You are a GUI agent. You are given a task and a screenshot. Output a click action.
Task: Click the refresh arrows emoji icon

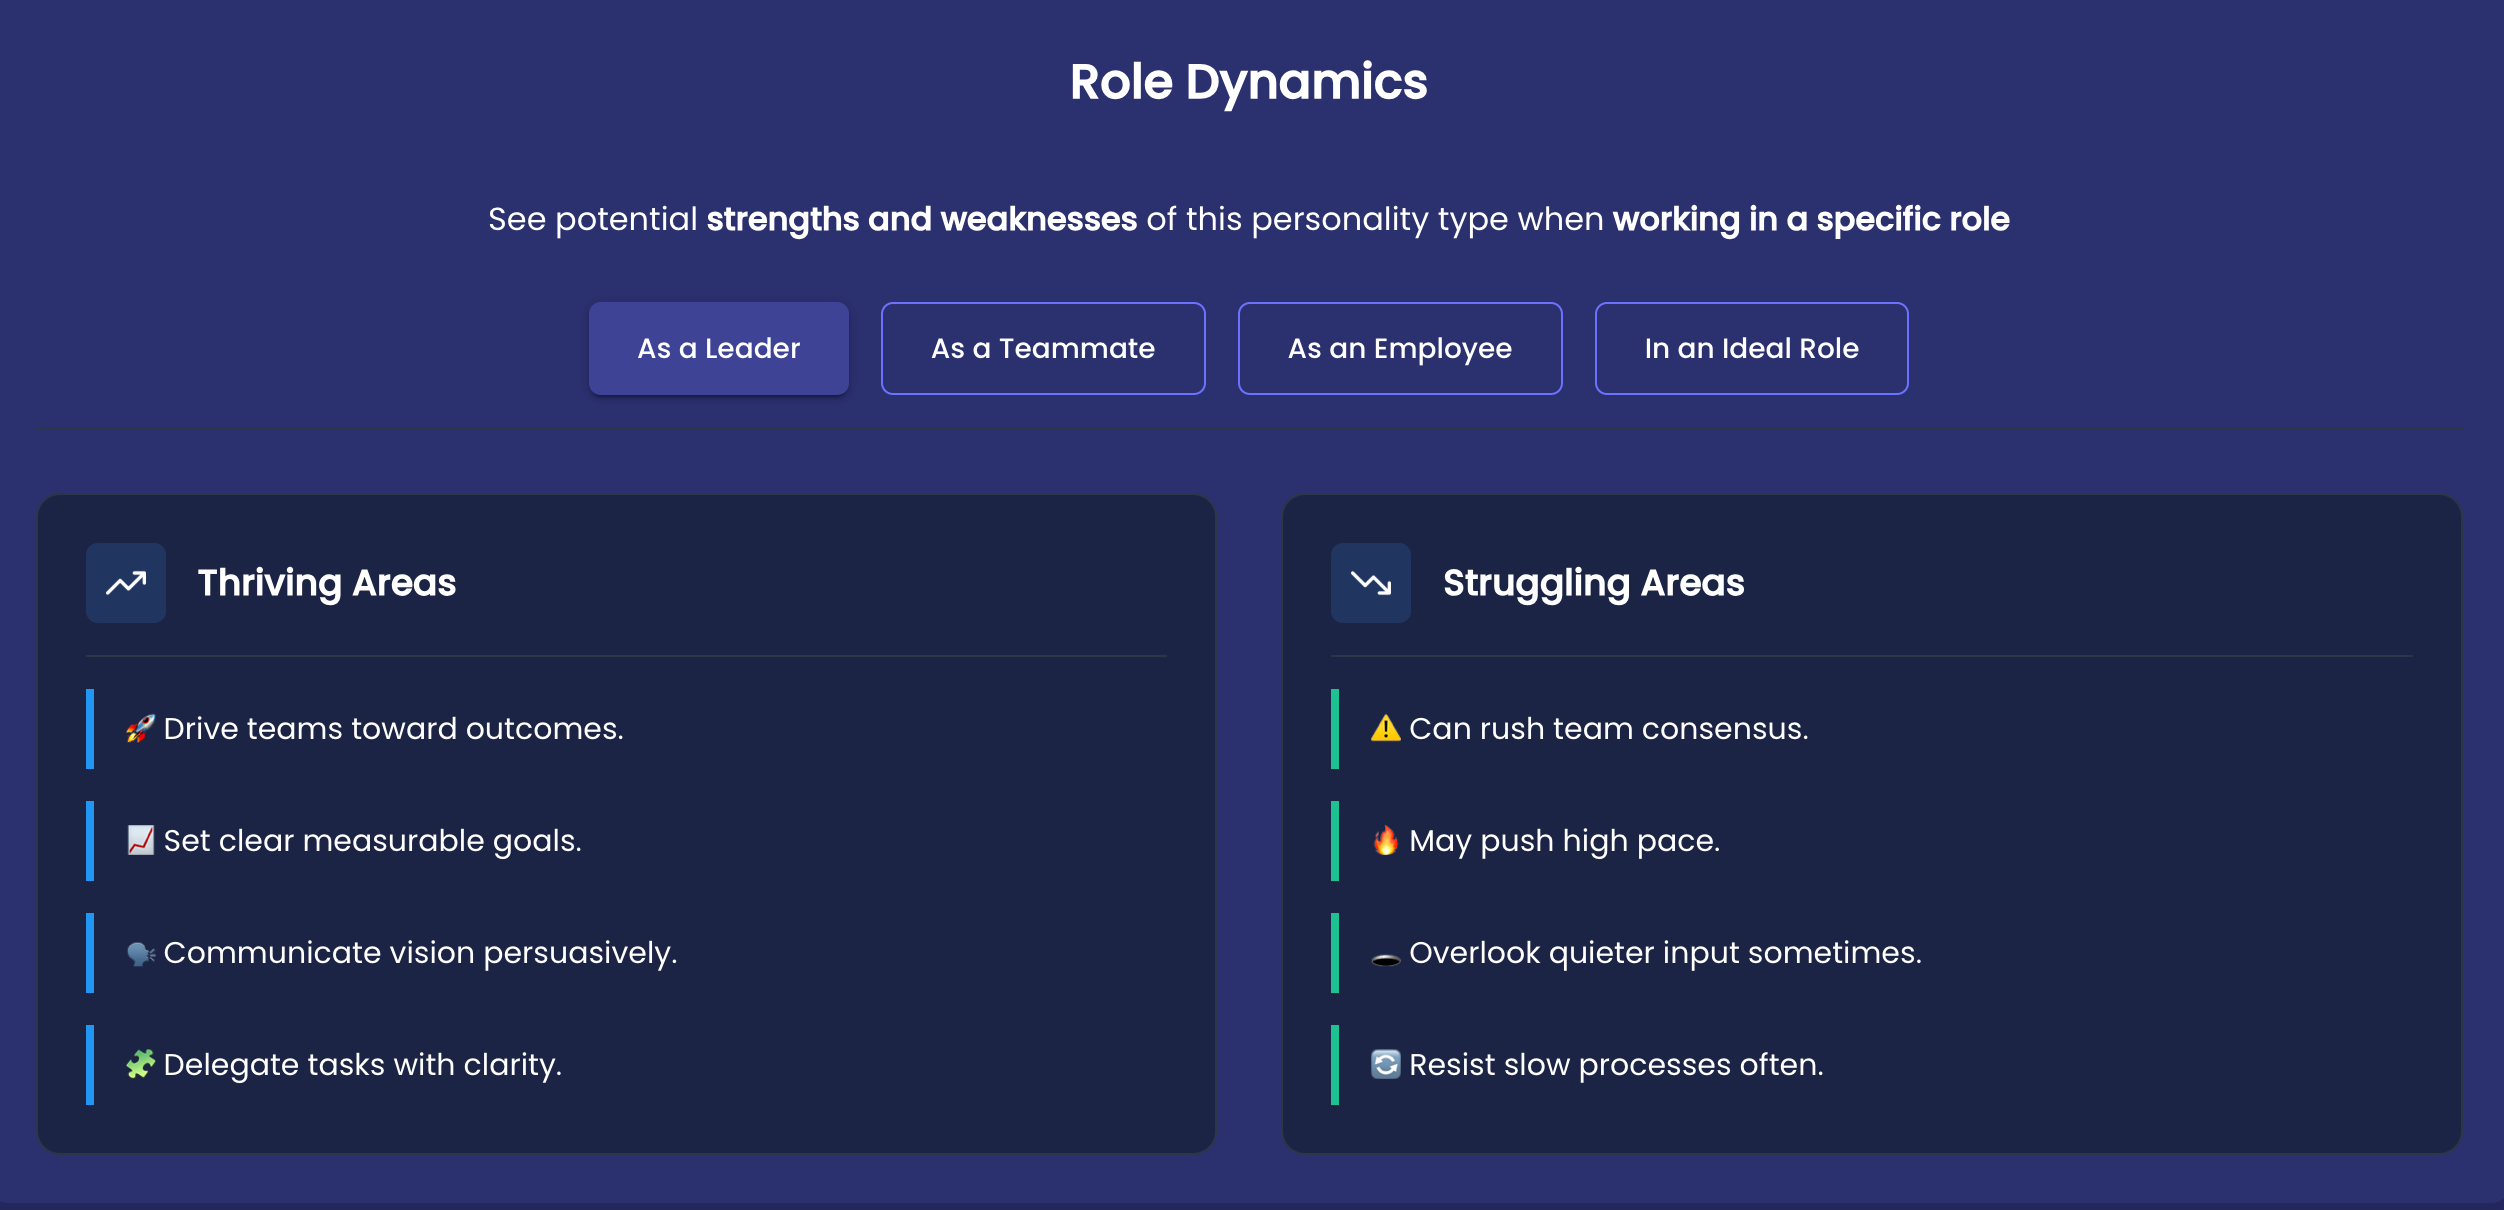(x=1385, y=1065)
